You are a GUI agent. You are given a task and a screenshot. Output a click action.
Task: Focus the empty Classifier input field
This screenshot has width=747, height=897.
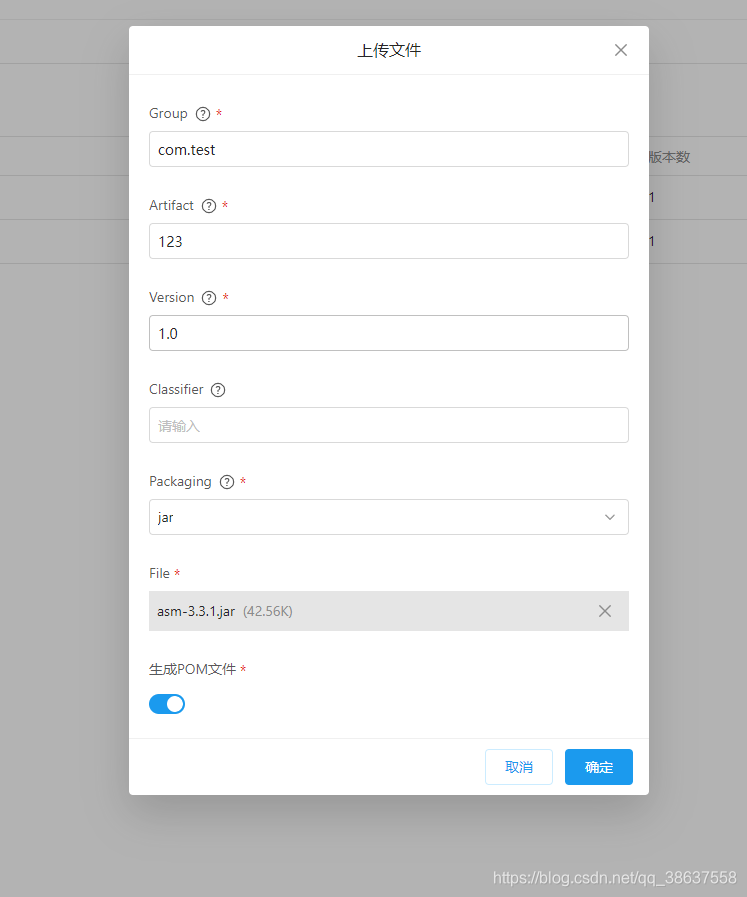click(389, 425)
